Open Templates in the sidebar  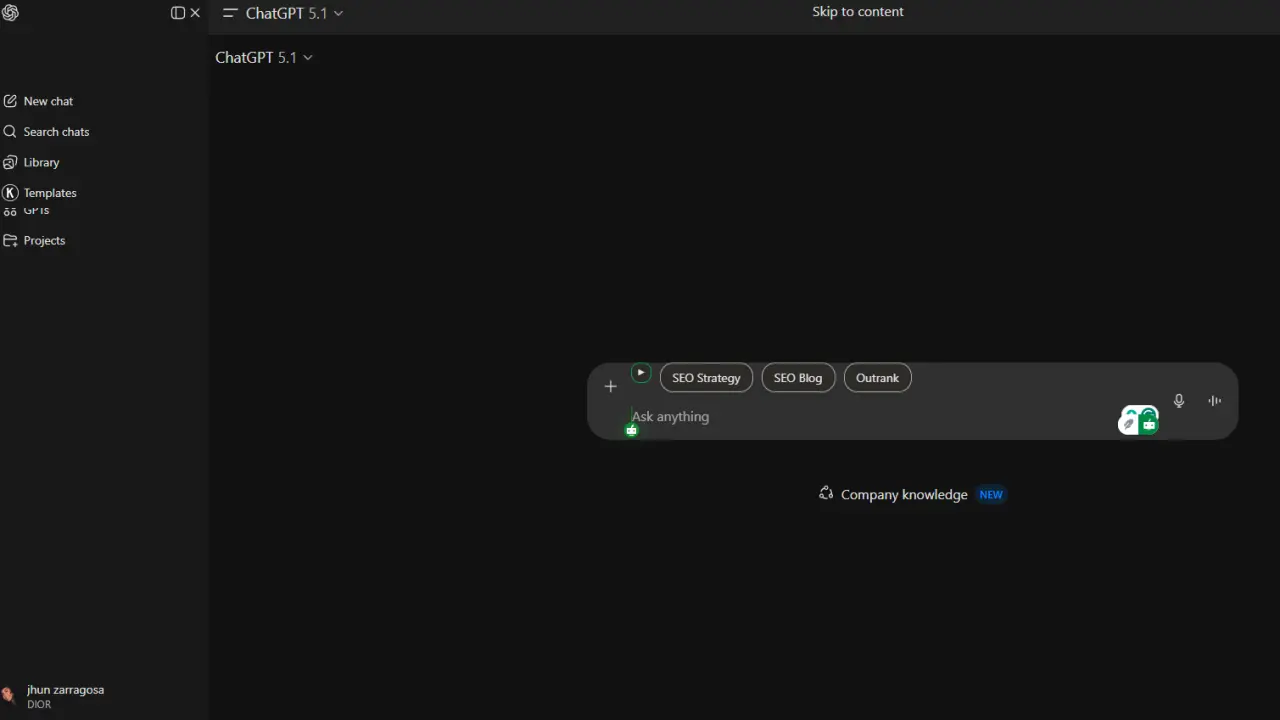tap(50, 193)
